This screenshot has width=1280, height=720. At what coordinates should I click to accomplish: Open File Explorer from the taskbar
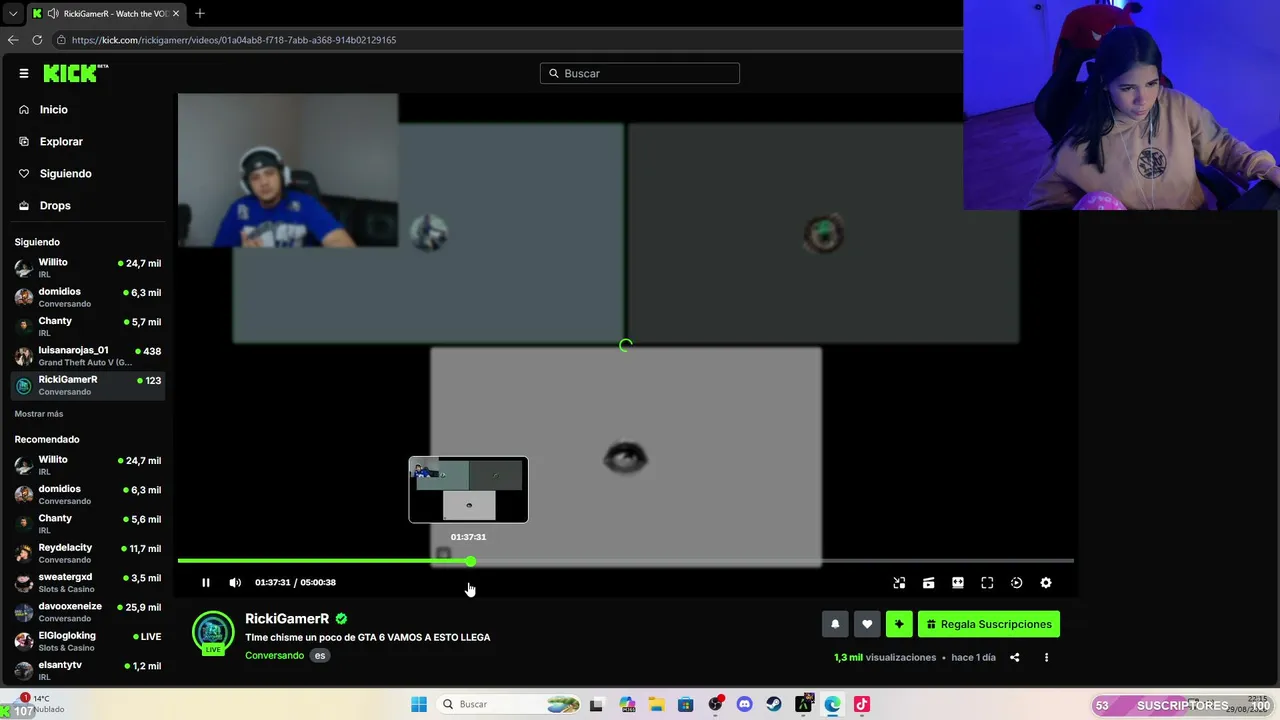pyautogui.click(x=656, y=705)
